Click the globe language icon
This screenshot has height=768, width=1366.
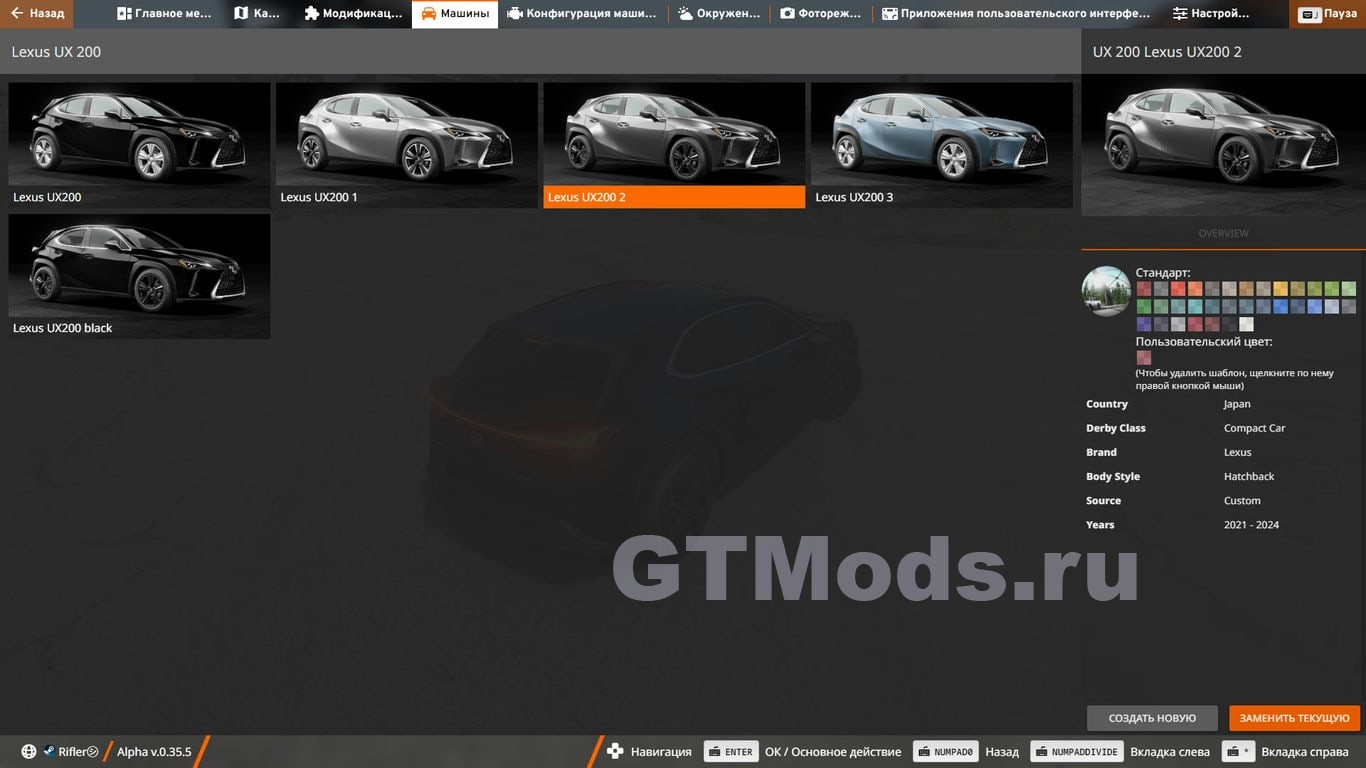click(x=29, y=752)
